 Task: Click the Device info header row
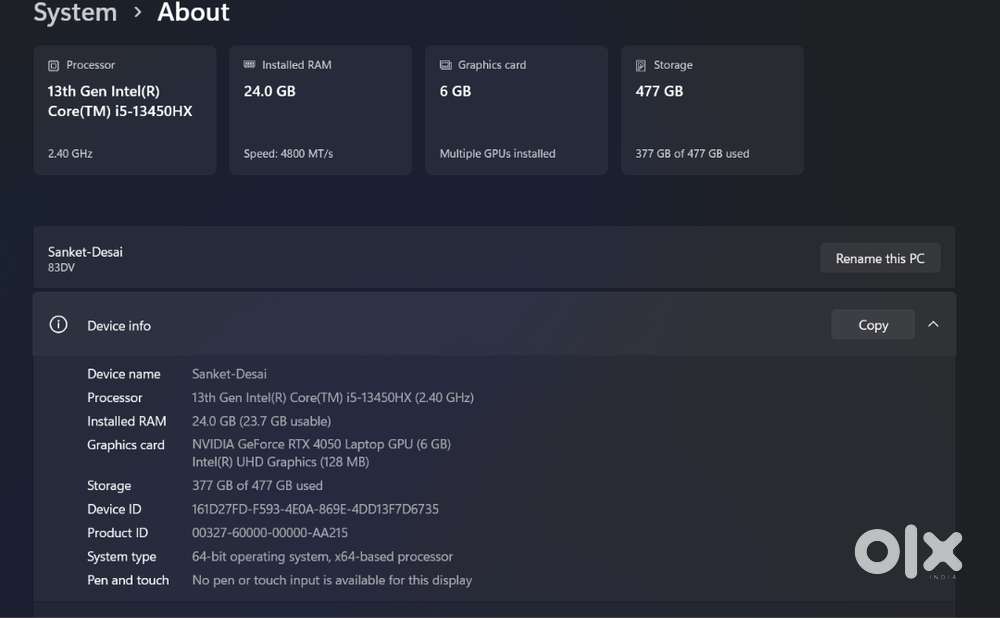(x=494, y=324)
